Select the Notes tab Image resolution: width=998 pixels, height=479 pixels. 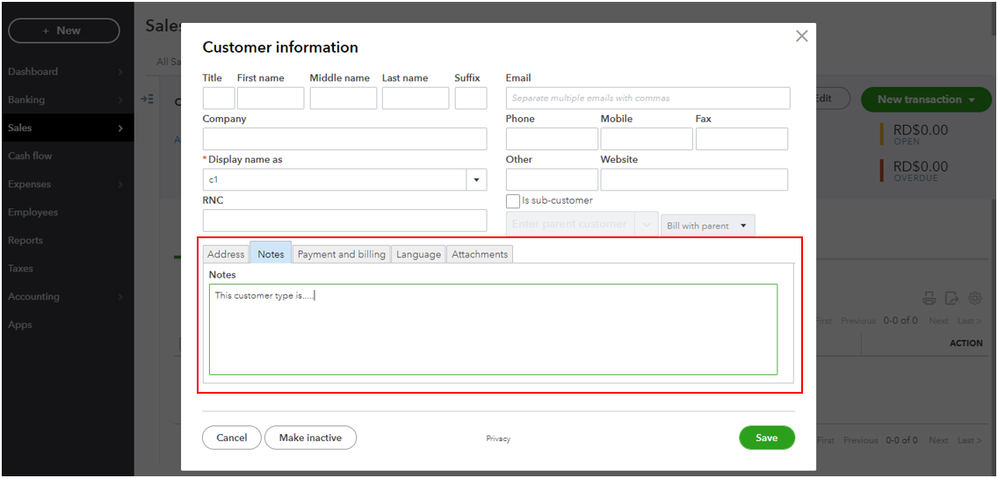tap(271, 253)
